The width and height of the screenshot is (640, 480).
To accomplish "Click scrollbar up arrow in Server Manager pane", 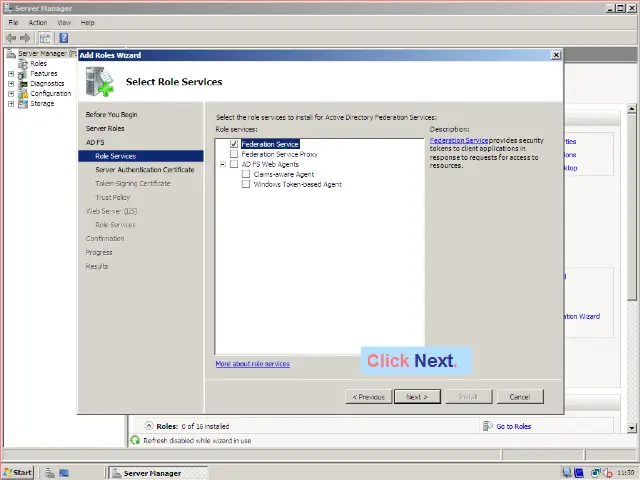I will click(x=632, y=109).
